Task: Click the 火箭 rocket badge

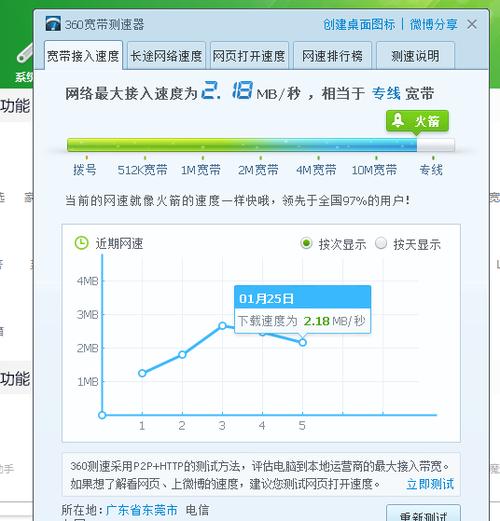Action: coord(417,121)
